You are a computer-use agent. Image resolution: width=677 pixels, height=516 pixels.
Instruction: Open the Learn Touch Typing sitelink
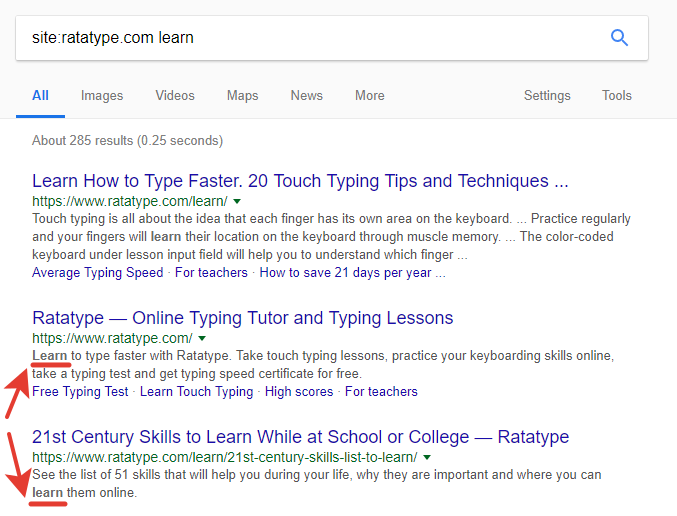pos(196,391)
